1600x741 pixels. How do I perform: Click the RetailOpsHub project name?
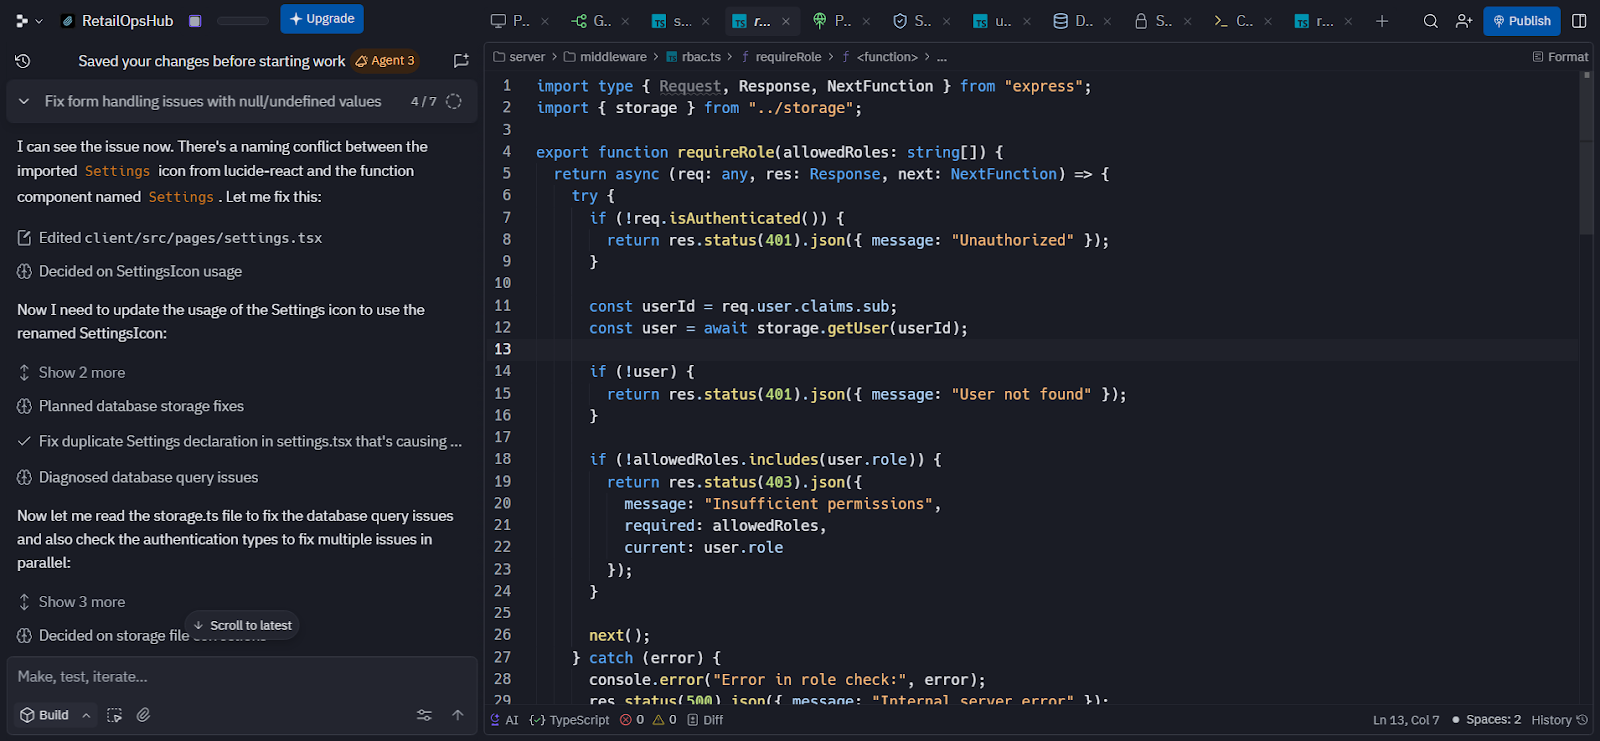coord(127,21)
